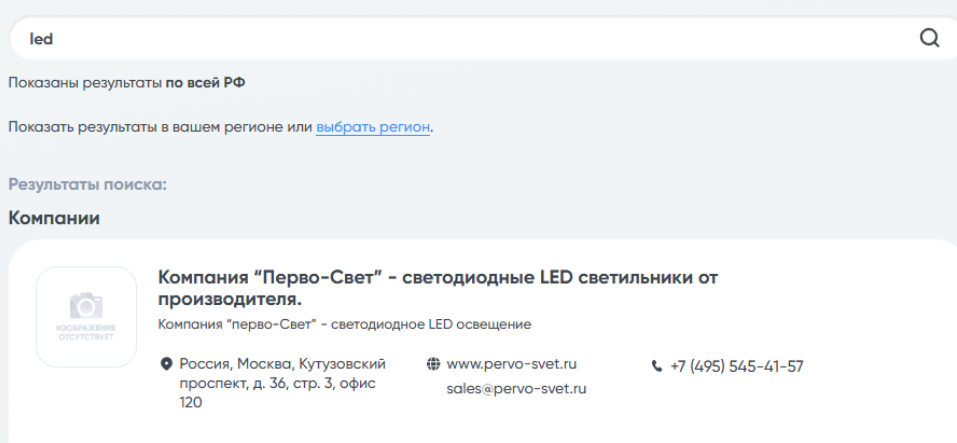Click the phone handset icon
This screenshot has width=957, height=443.
657,367
